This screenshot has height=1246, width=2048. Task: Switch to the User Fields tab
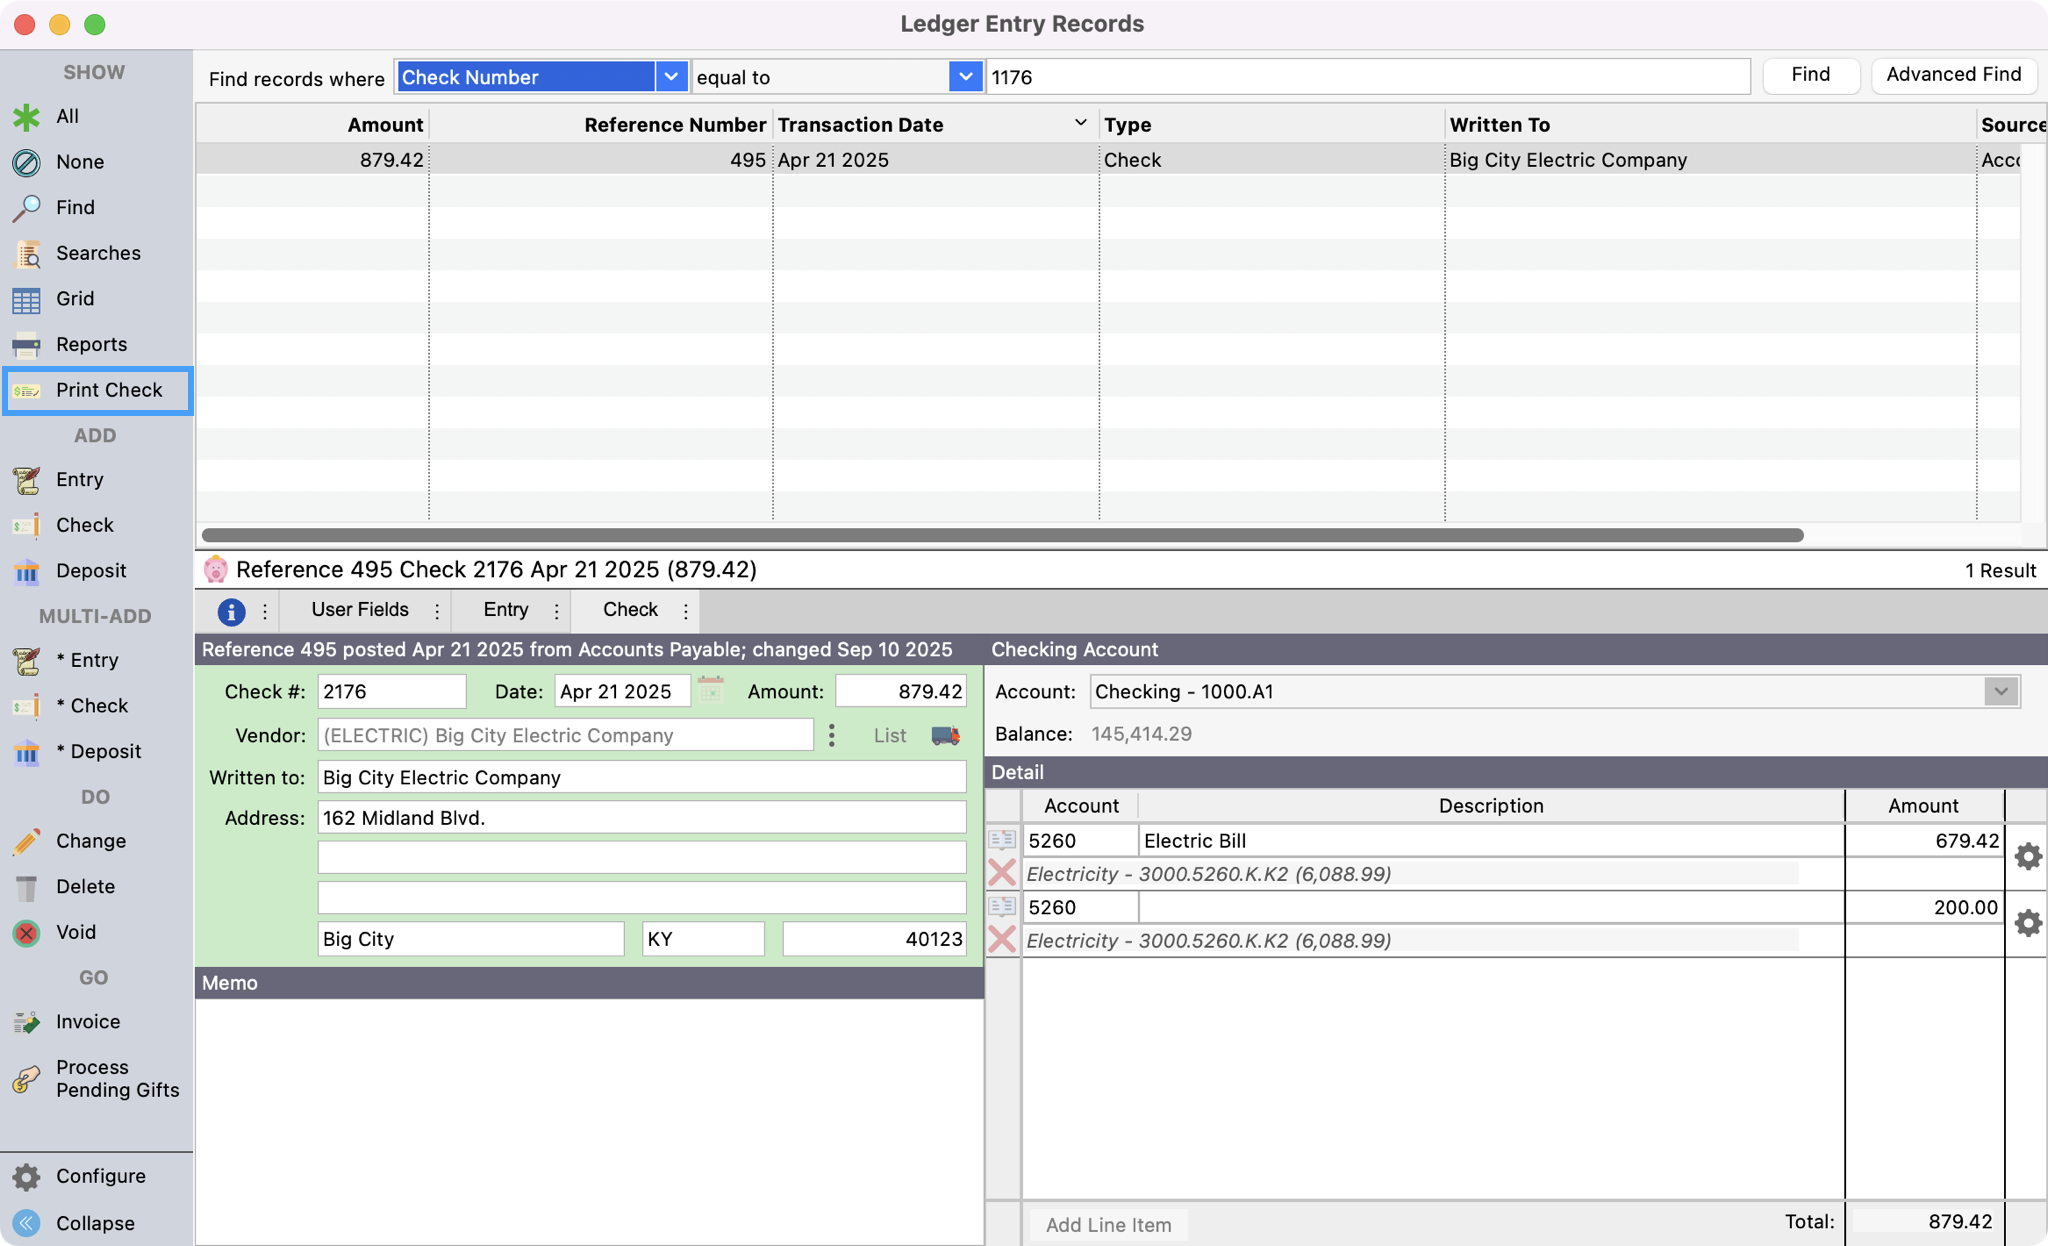[x=359, y=610]
